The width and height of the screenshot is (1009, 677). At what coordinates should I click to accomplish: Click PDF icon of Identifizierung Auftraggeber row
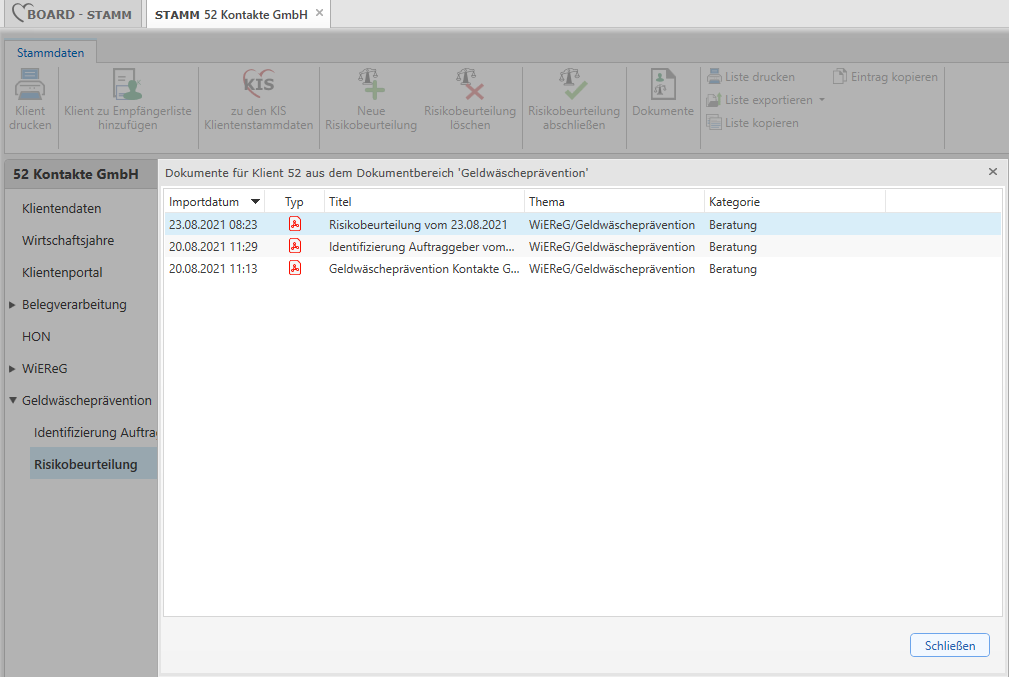(295, 247)
